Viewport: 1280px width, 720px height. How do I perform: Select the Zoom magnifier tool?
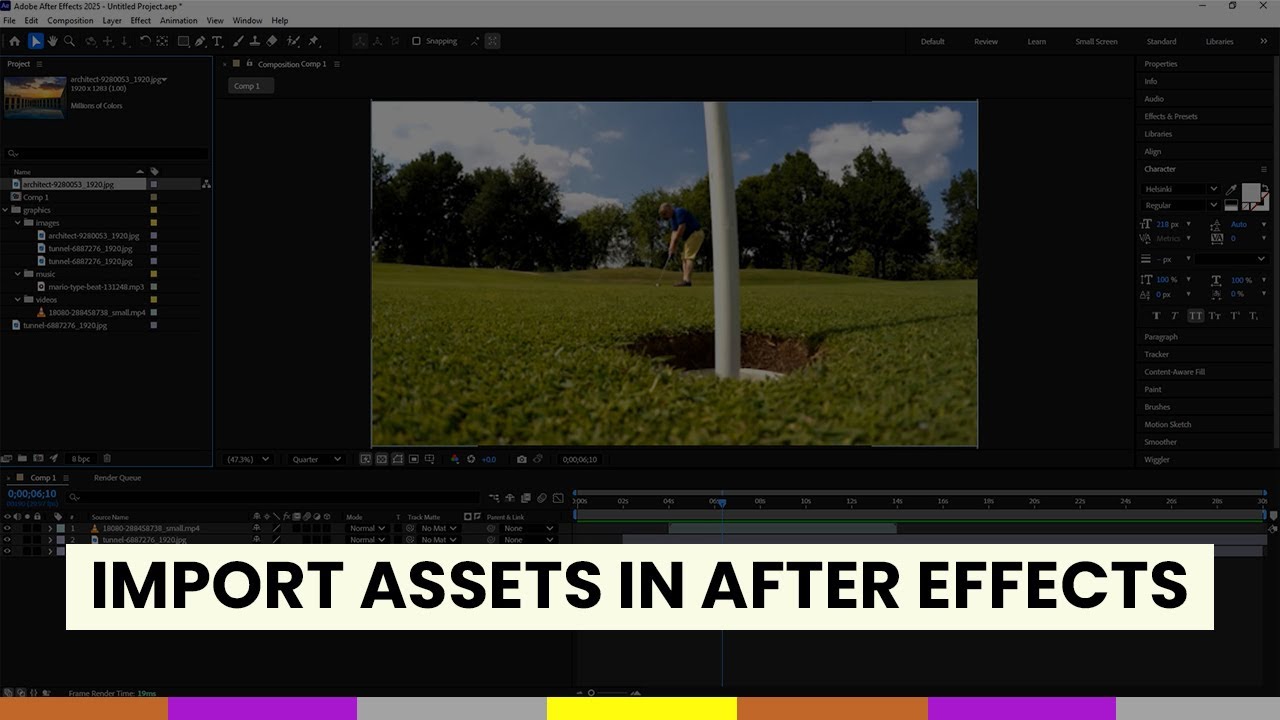coord(69,41)
